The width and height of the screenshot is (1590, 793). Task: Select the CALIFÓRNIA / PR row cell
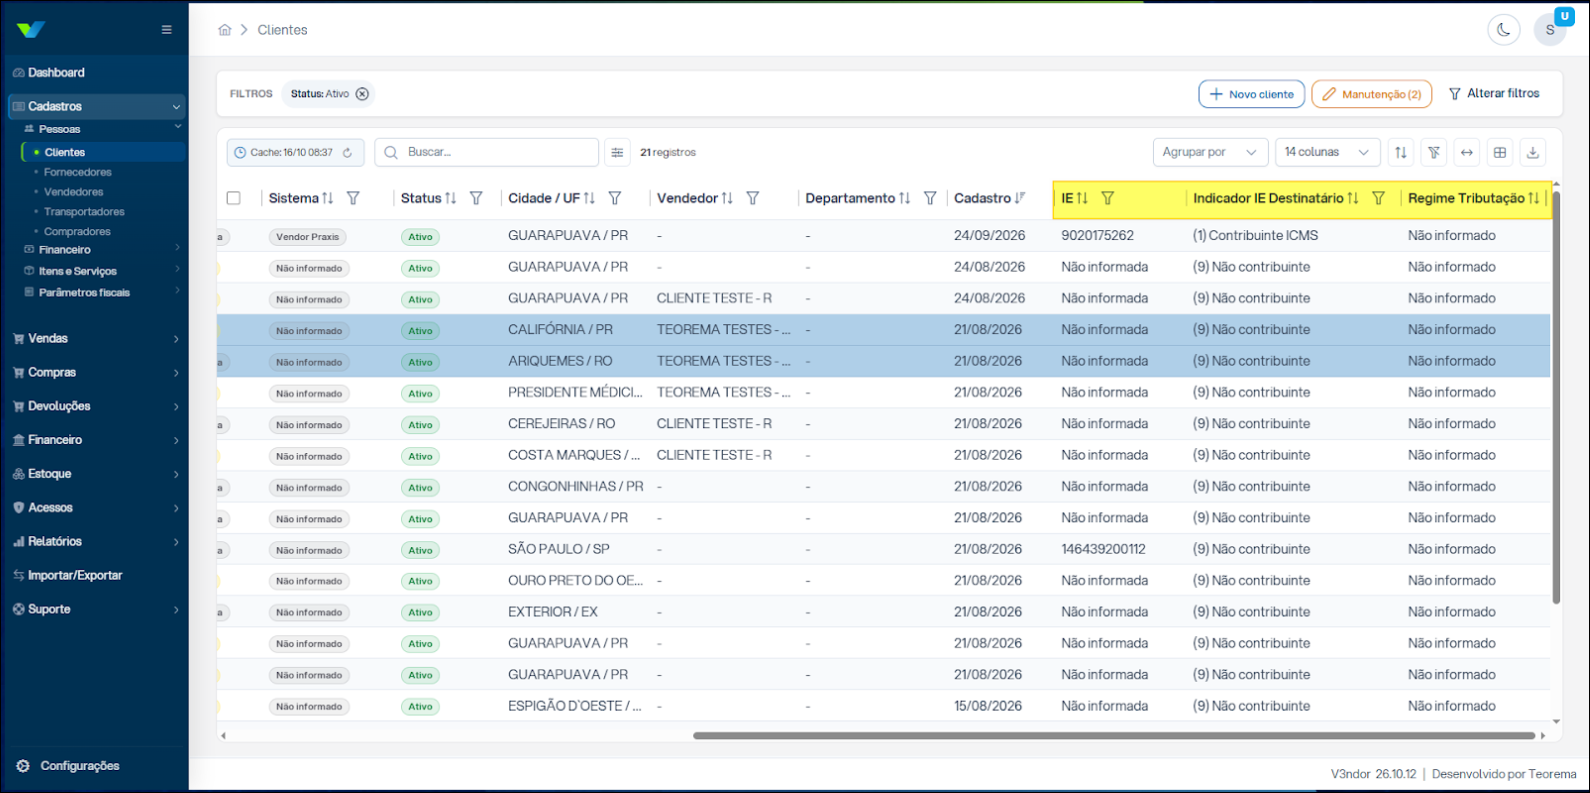point(560,330)
